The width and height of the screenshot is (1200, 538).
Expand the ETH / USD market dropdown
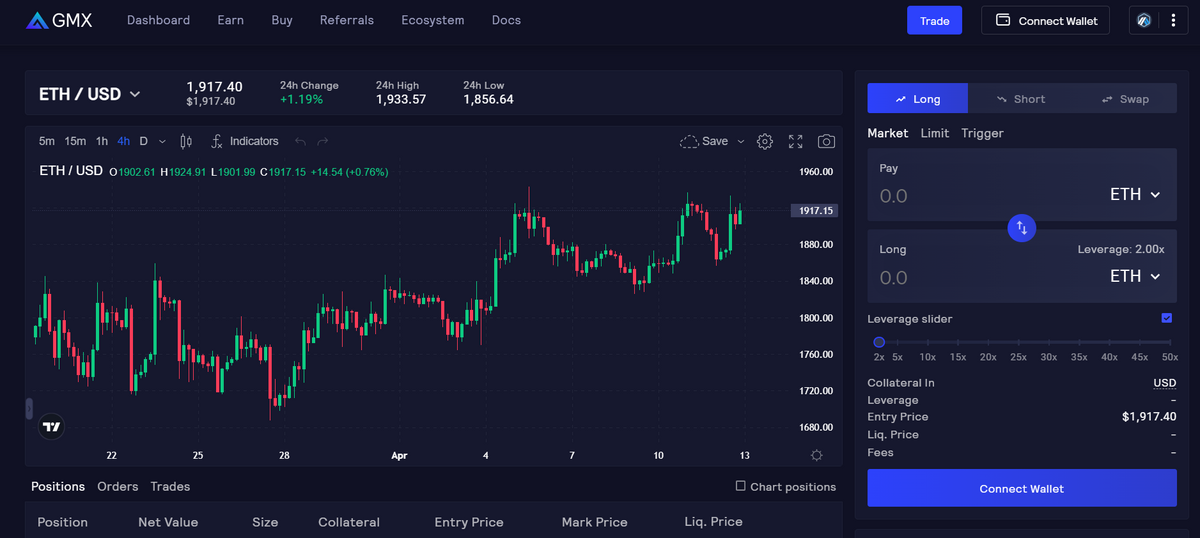coord(90,94)
